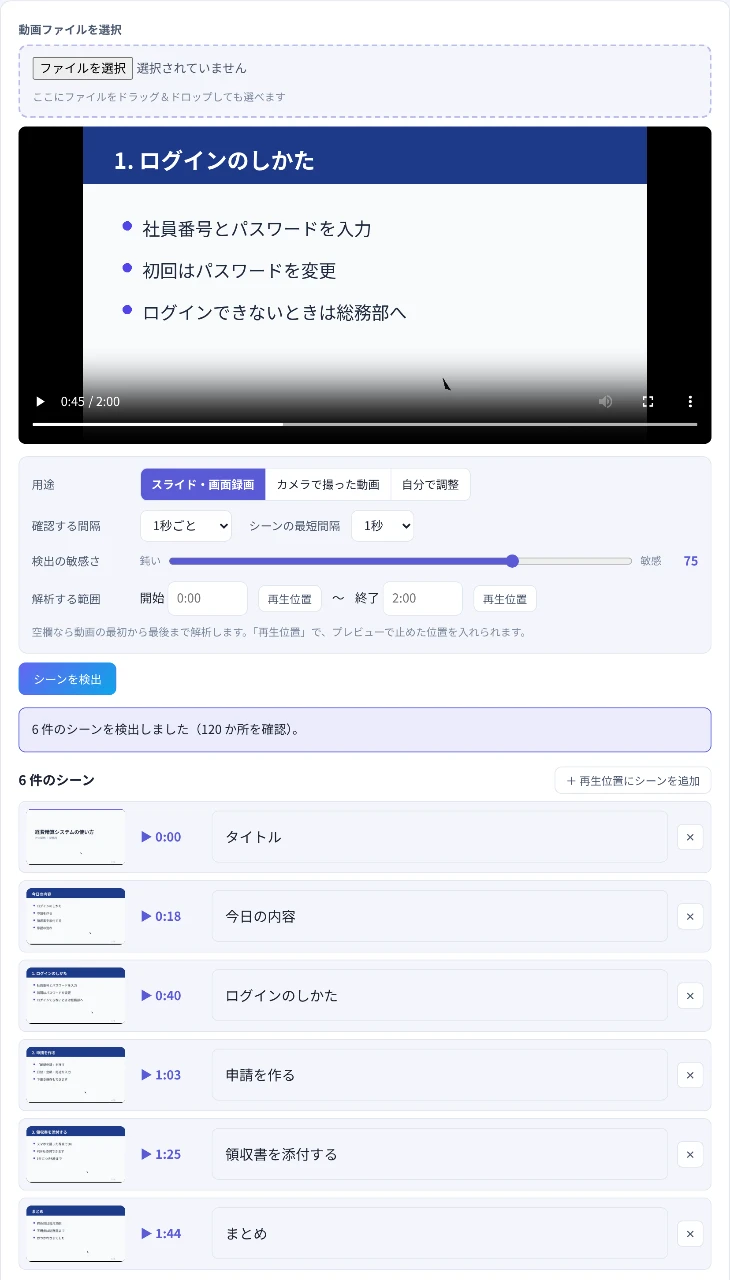Set start with the 再生位置 button beside 開始
Viewport: 730px width, 1280px height.
[290, 599]
